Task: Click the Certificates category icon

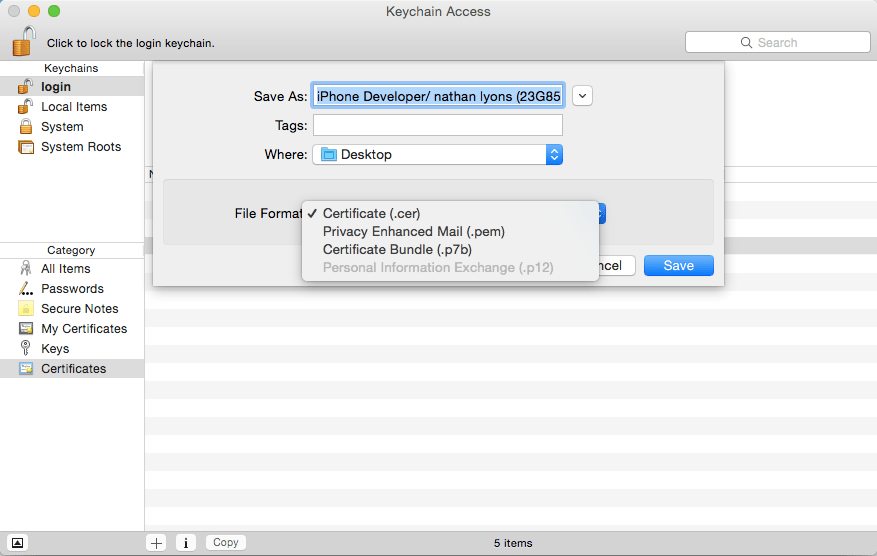Action: point(26,369)
